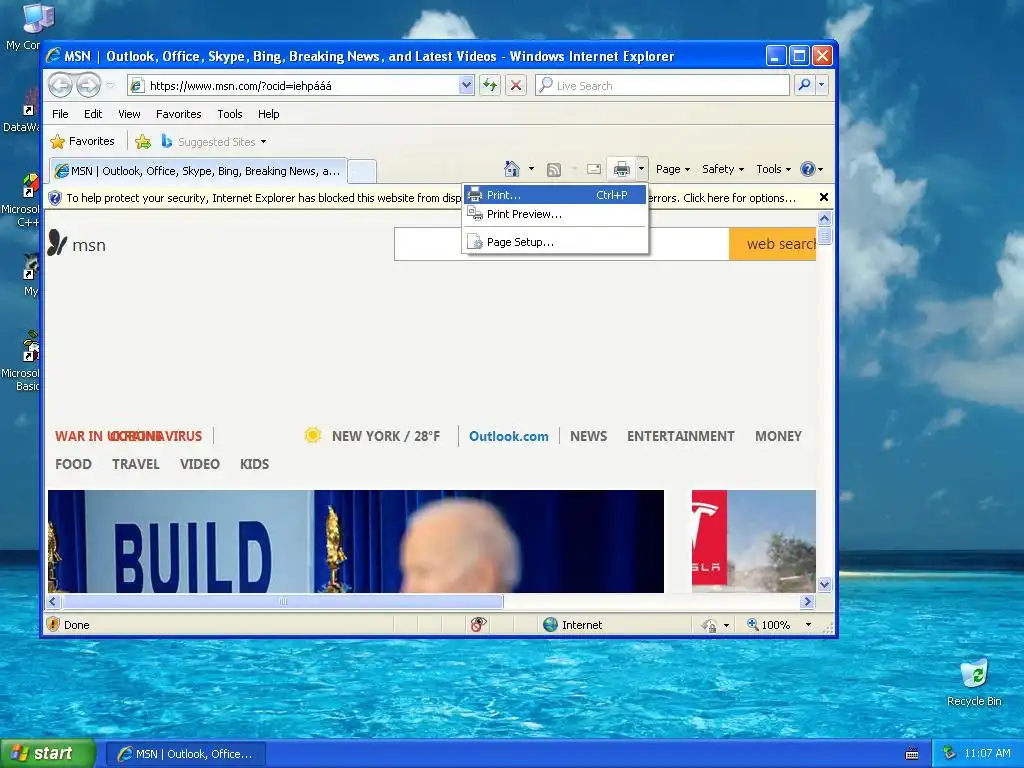The image size is (1024, 768).
Task: Collapse the Print dropdown arrow
Action: tap(641, 169)
